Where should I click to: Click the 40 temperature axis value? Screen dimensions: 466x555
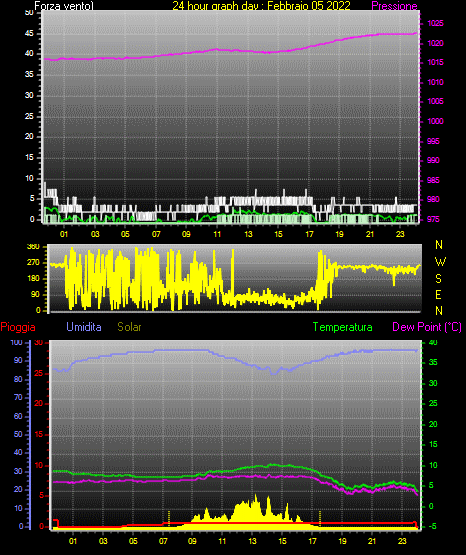tap(433, 342)
